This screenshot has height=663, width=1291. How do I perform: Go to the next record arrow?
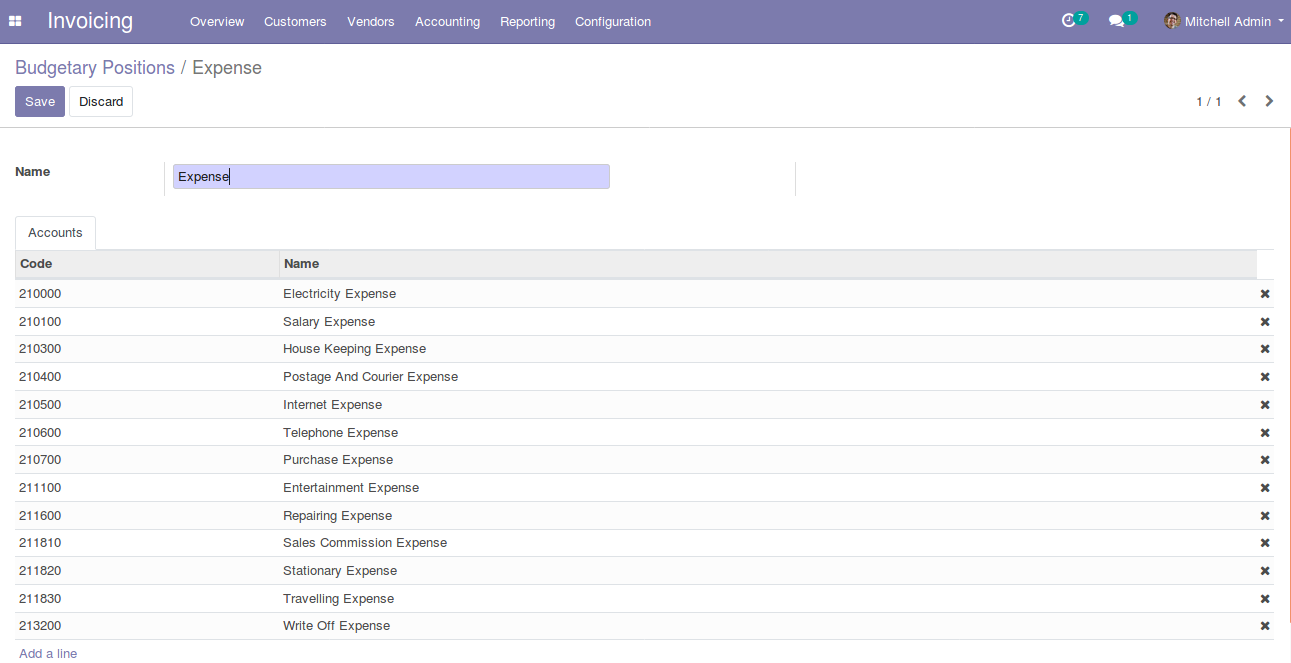(1269, 101)
